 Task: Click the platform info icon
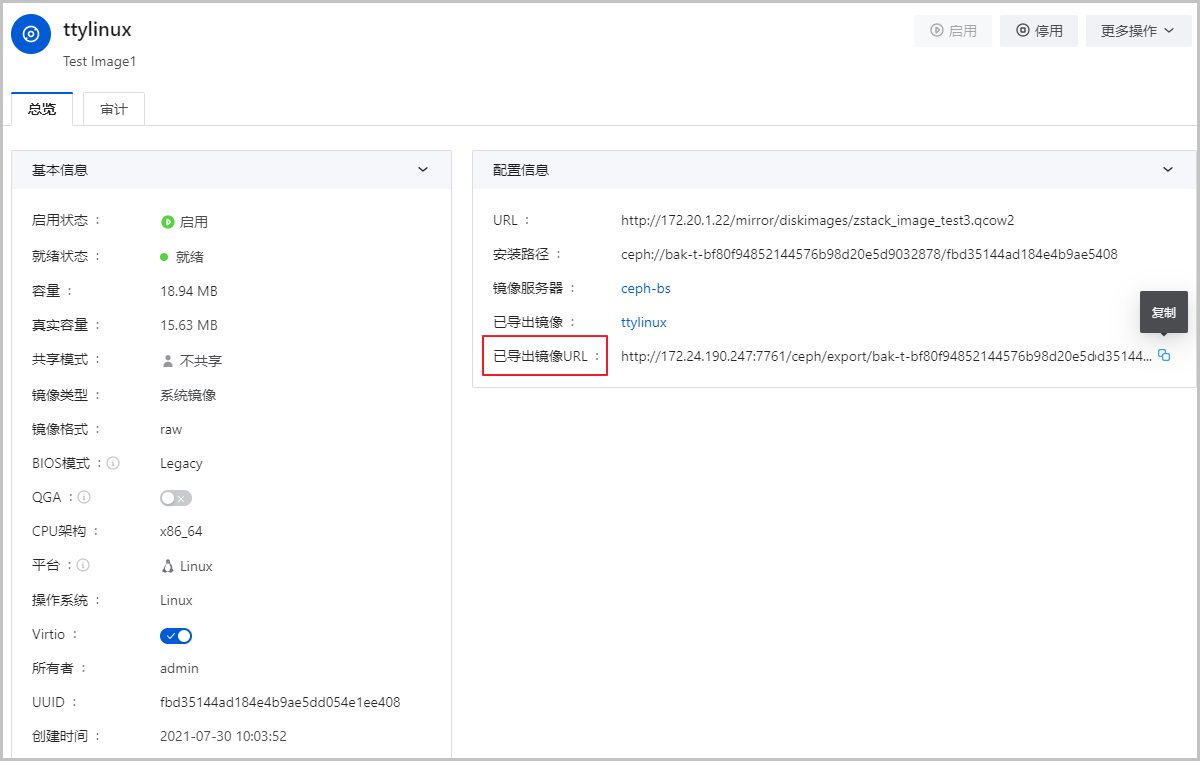click(83, 565)
